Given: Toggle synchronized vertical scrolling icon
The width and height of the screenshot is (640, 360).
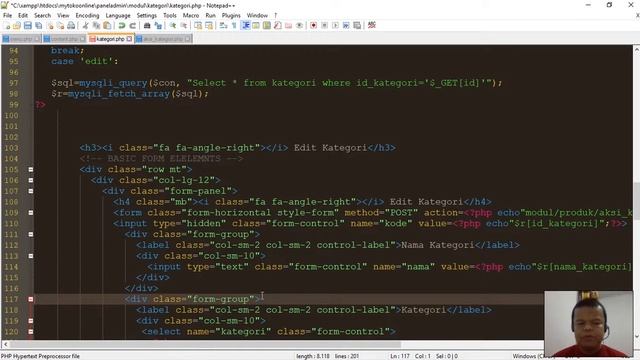Looking at the screenshot, I should (198, 25).
